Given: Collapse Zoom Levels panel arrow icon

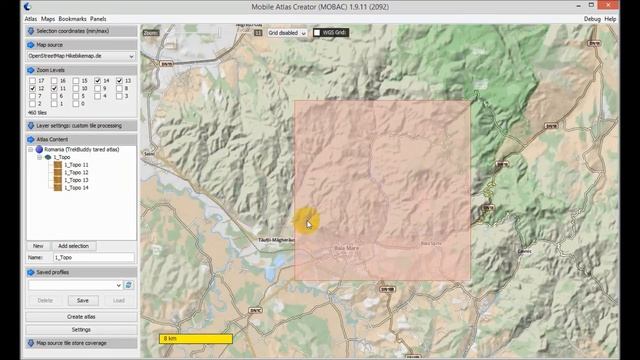Looking at the screenshot, I should (x=31, y=70).
